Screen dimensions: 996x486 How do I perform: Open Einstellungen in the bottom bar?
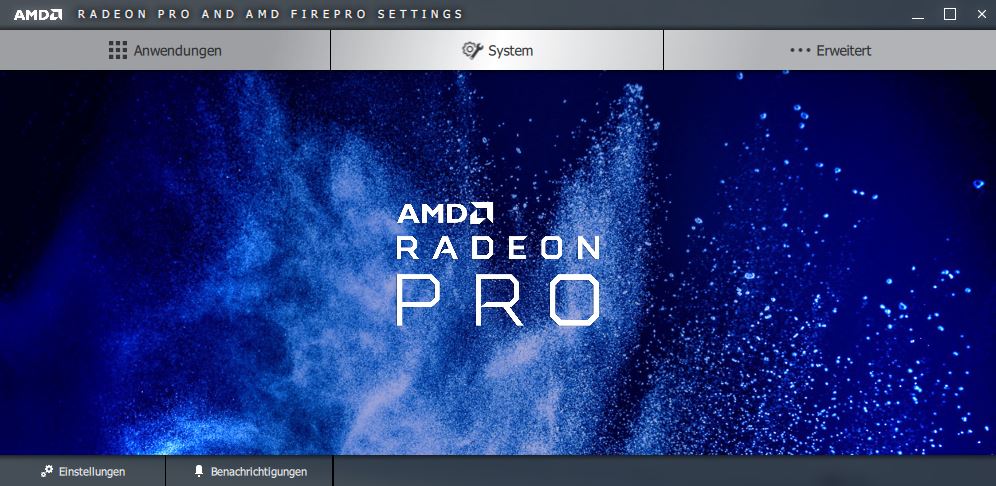pos(83,471)
